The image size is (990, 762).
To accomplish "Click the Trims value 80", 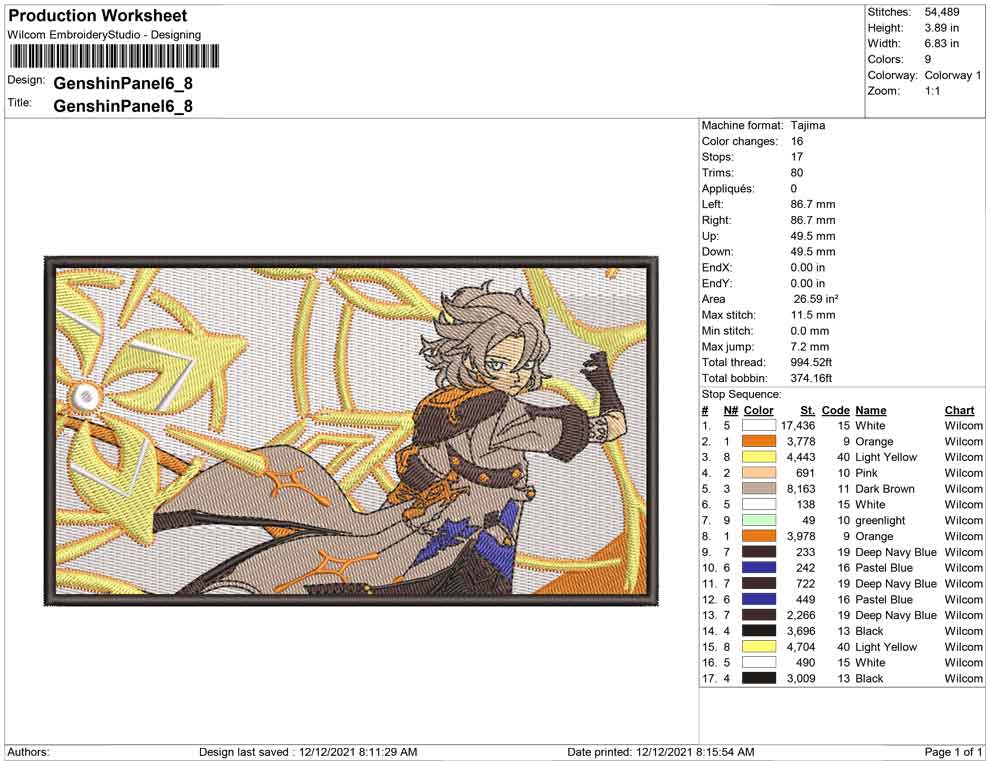I will [797, 173].
